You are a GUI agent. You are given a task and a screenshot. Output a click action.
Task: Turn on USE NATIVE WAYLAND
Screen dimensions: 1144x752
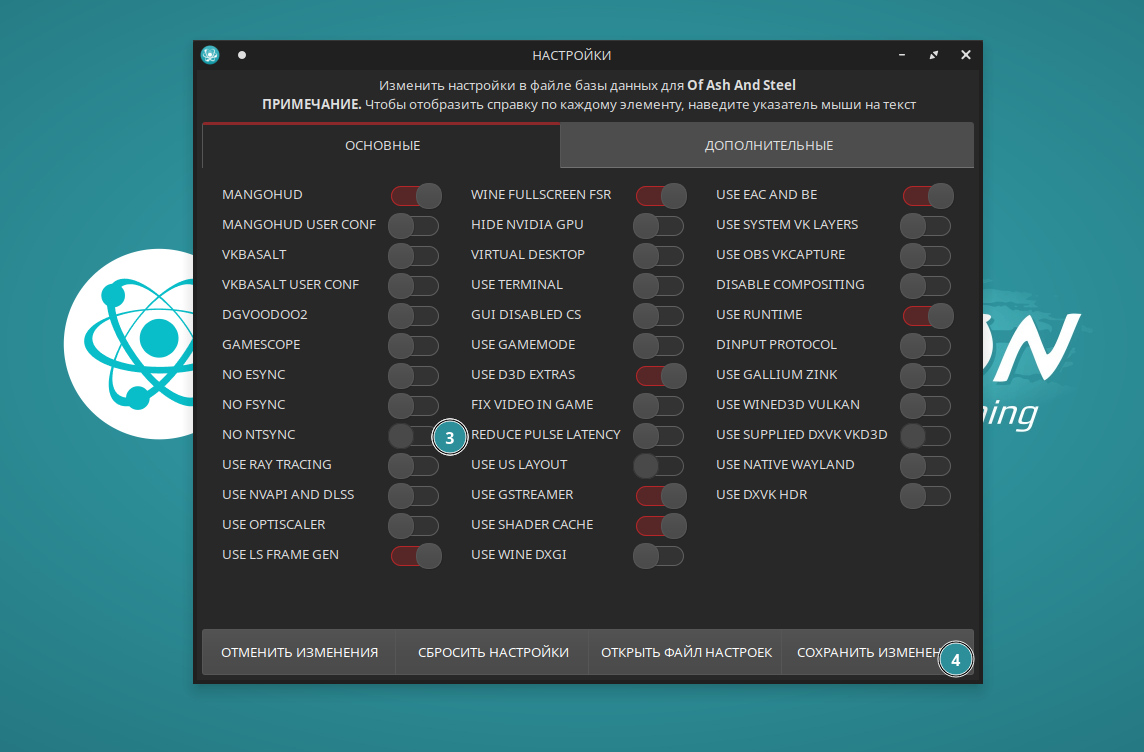tap(926, 465)
